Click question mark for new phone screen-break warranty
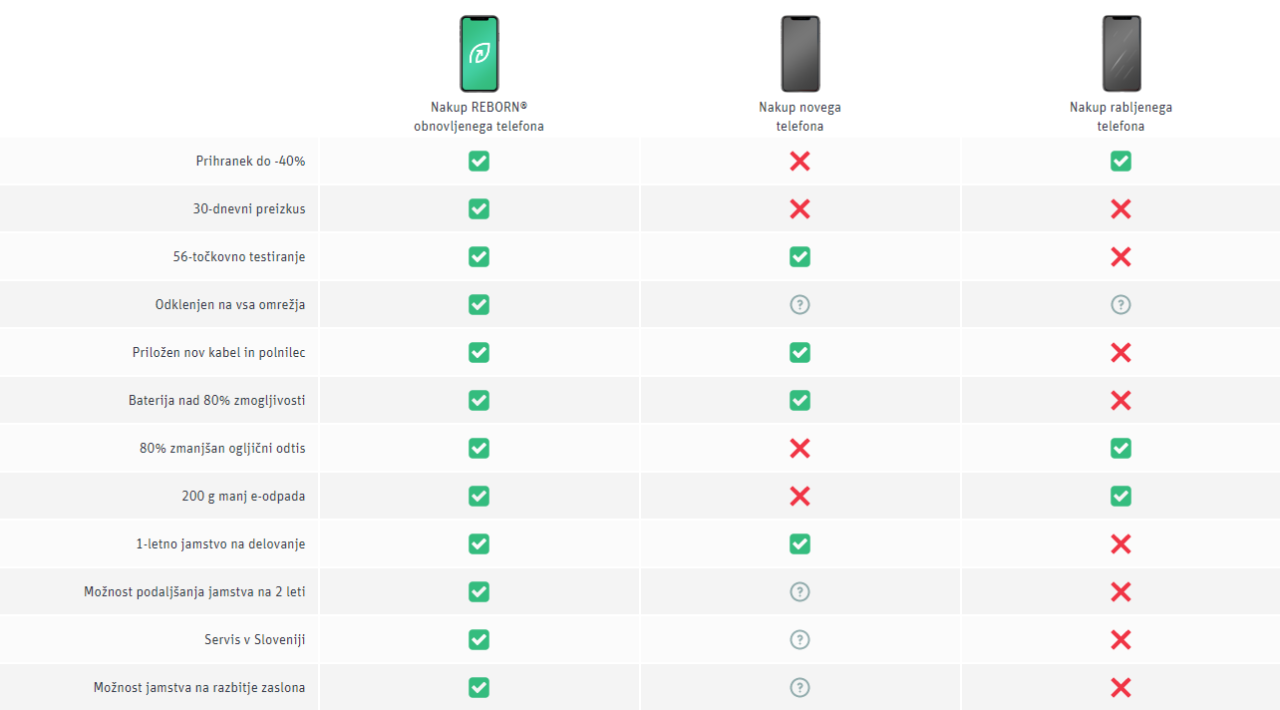Viewport: 1280px width, 710px height. 800,688
